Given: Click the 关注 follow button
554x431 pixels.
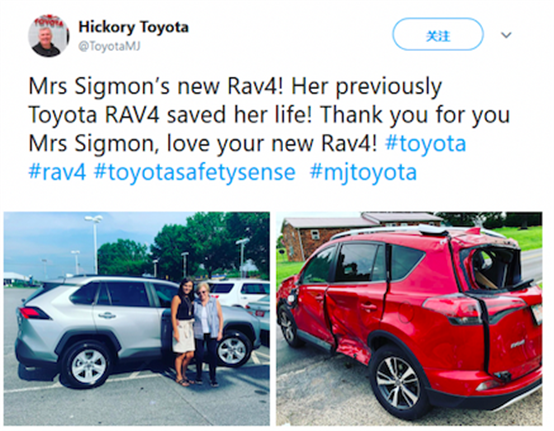Looking at the screenshot, I should coord(438,35).
